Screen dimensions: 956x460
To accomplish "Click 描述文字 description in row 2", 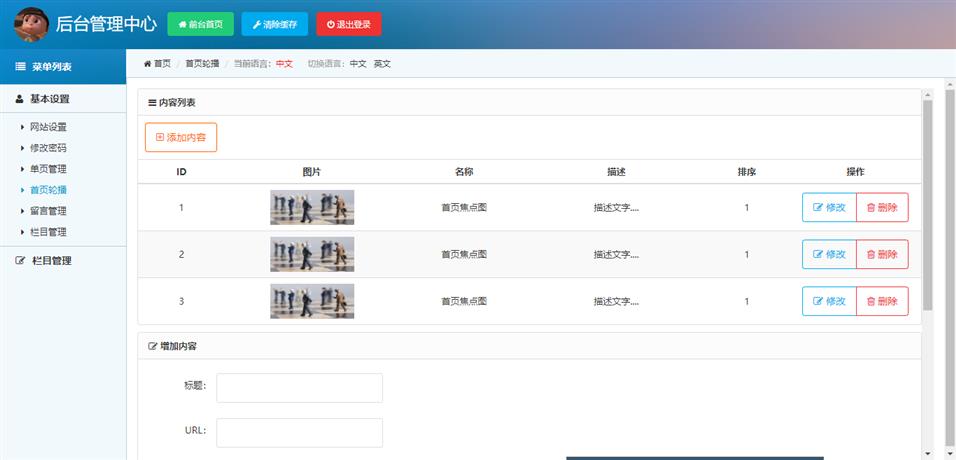I will (x=616, y=254).
